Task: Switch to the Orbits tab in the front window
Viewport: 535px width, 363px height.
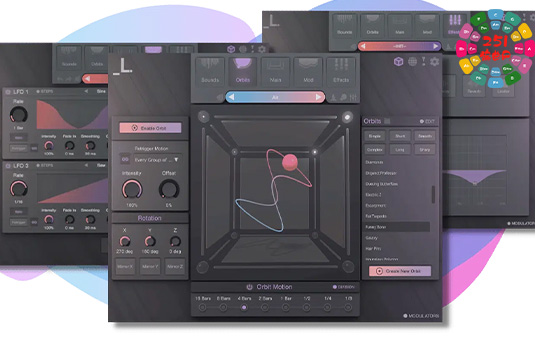Action: [243, 72]
